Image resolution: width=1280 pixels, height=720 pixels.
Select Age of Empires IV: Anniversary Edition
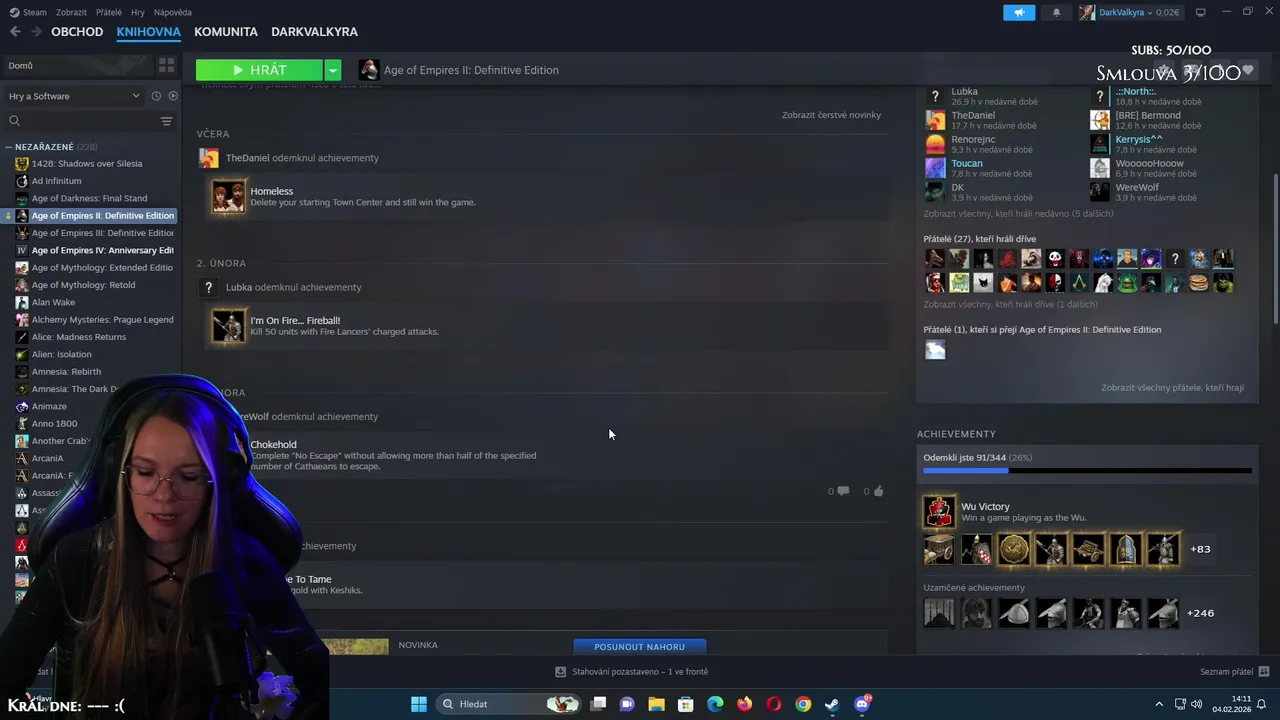pyautogui.click(x=96, y=250)
